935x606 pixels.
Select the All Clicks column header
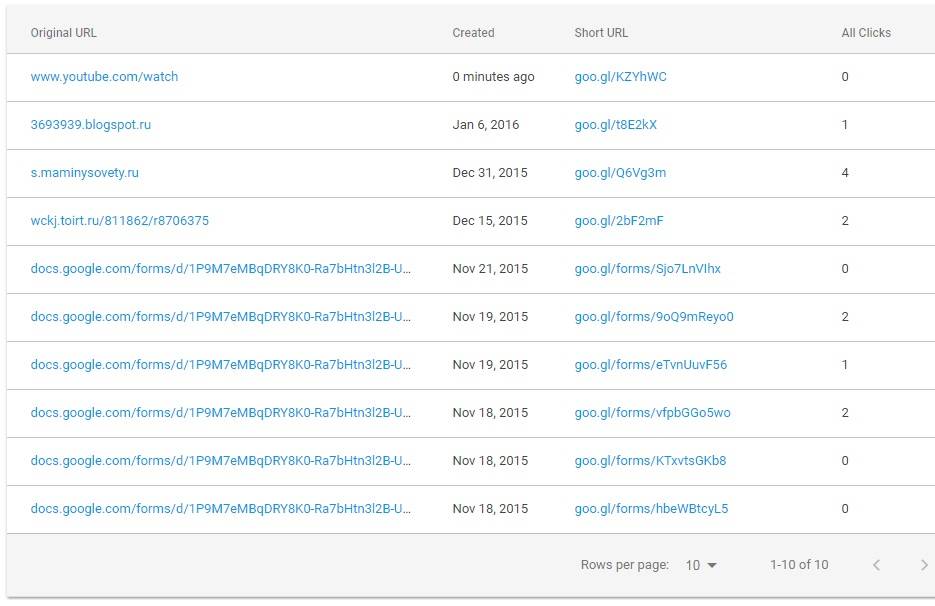866,33
